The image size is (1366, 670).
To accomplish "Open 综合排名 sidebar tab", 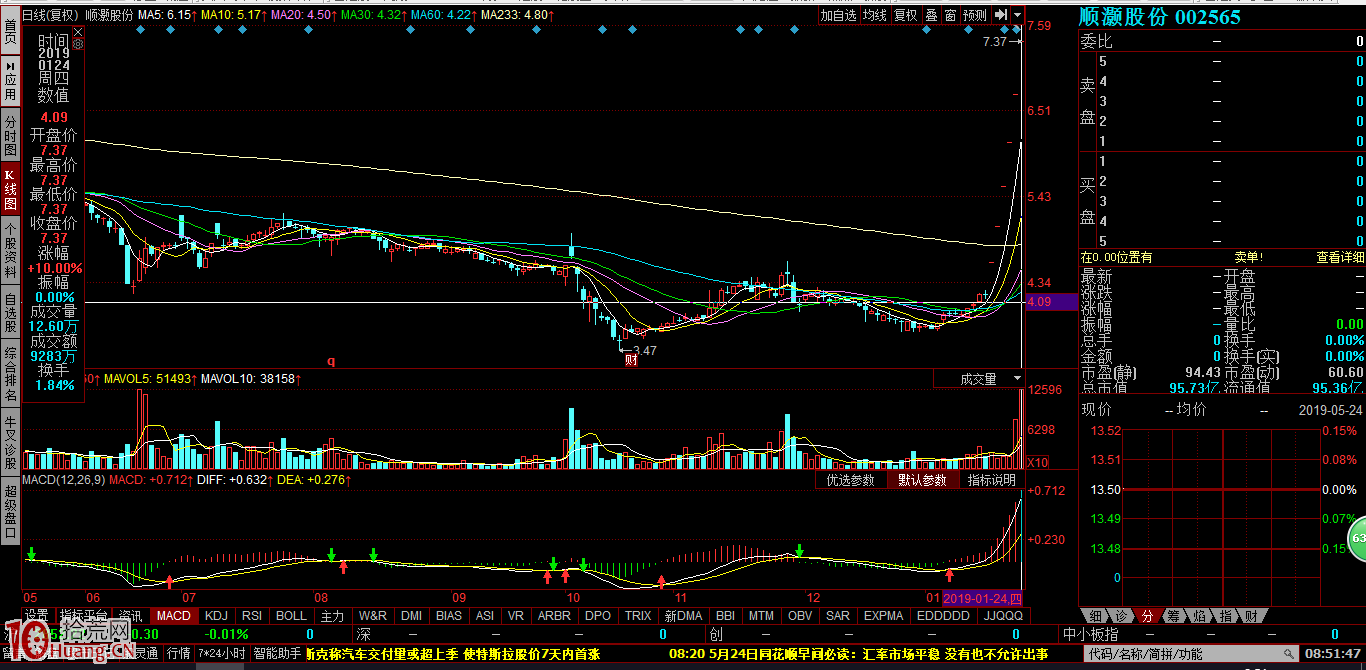I will [10, 374].
